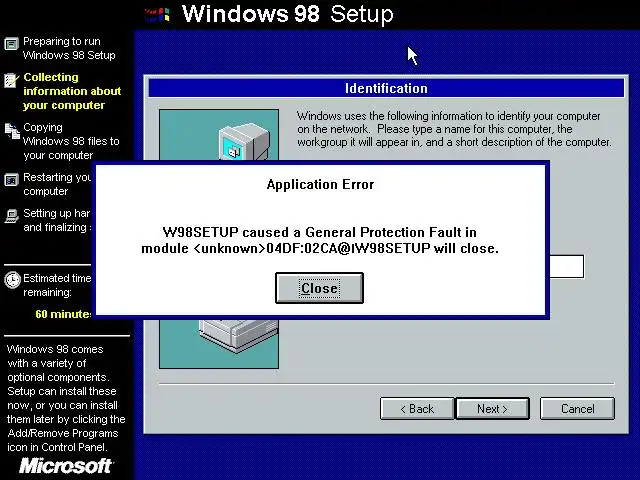Click the 60 minutes remaining text
Viewport: 640px width, 480px height.
[63, 314]
